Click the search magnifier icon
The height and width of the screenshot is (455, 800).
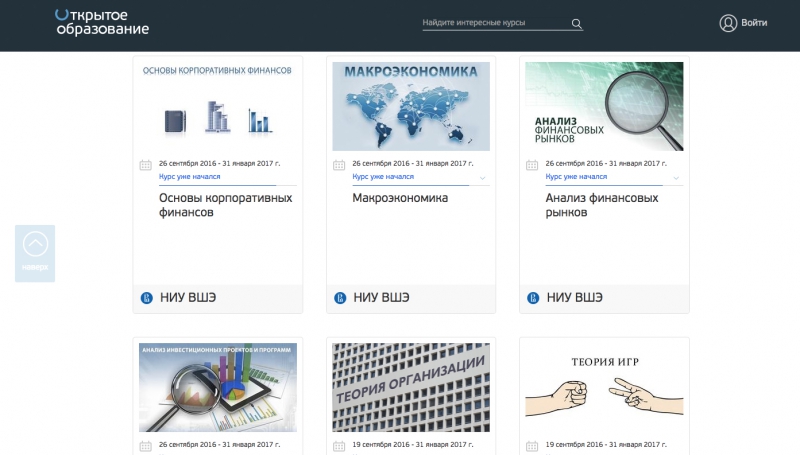pos(576,23)
